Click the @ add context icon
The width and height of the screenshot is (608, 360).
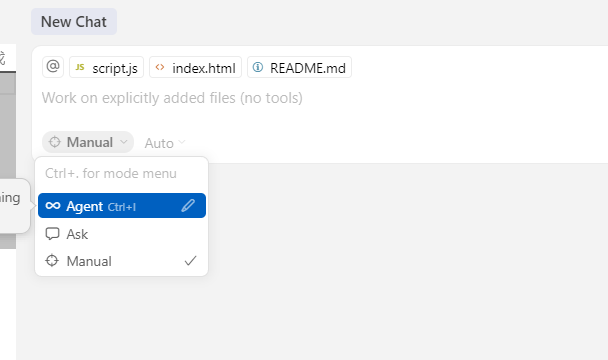(x=53, y=67)
